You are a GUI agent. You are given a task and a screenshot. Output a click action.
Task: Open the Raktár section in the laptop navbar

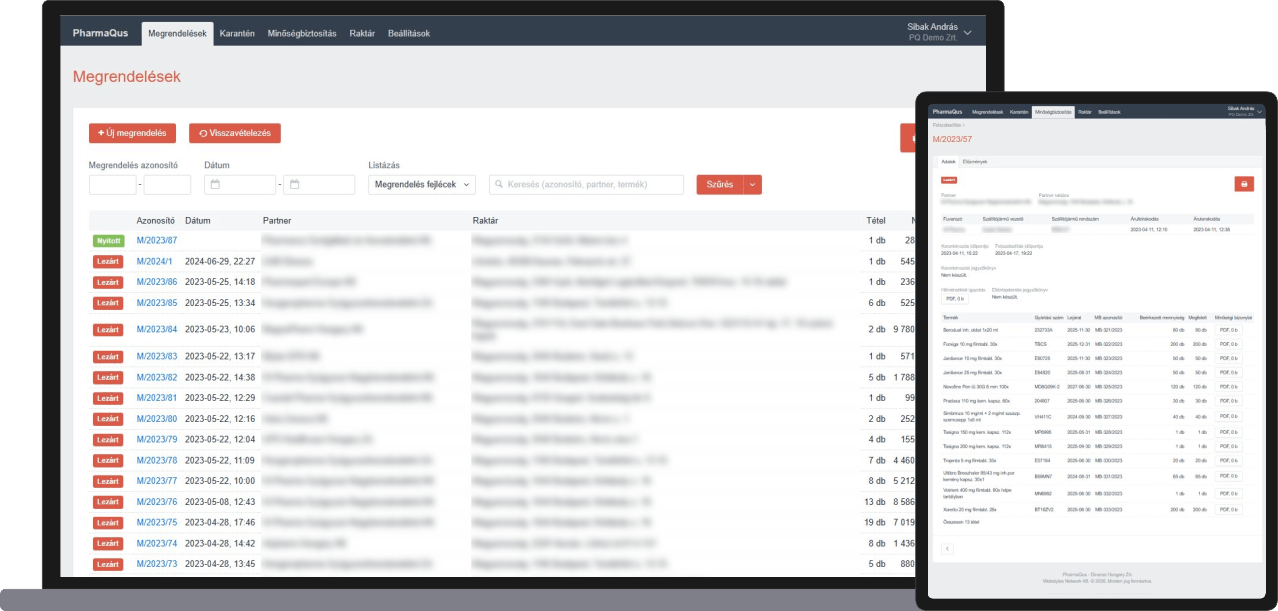tap(362, 33)
